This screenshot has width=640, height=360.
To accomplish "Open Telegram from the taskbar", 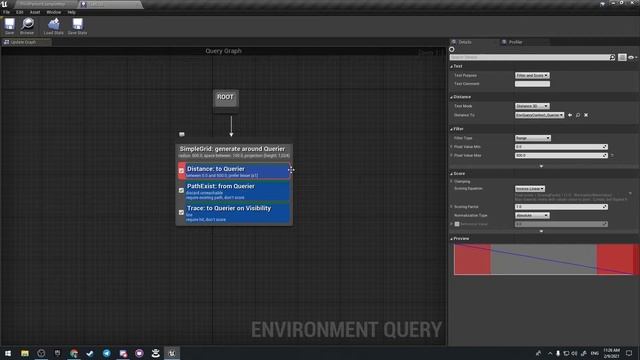I will coord(107,353).
